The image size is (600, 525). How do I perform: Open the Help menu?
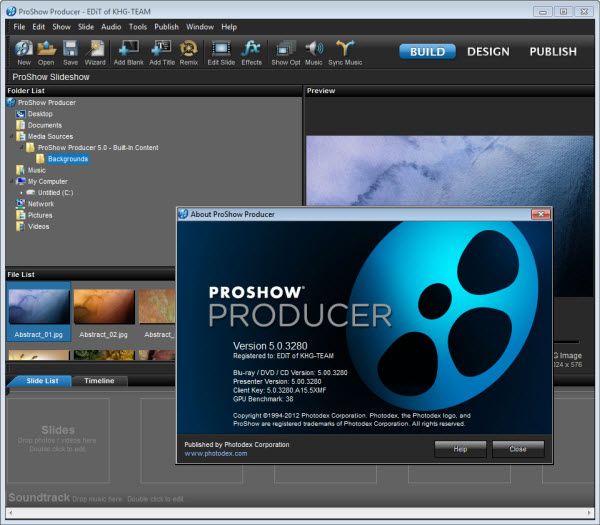coord(229,27)
